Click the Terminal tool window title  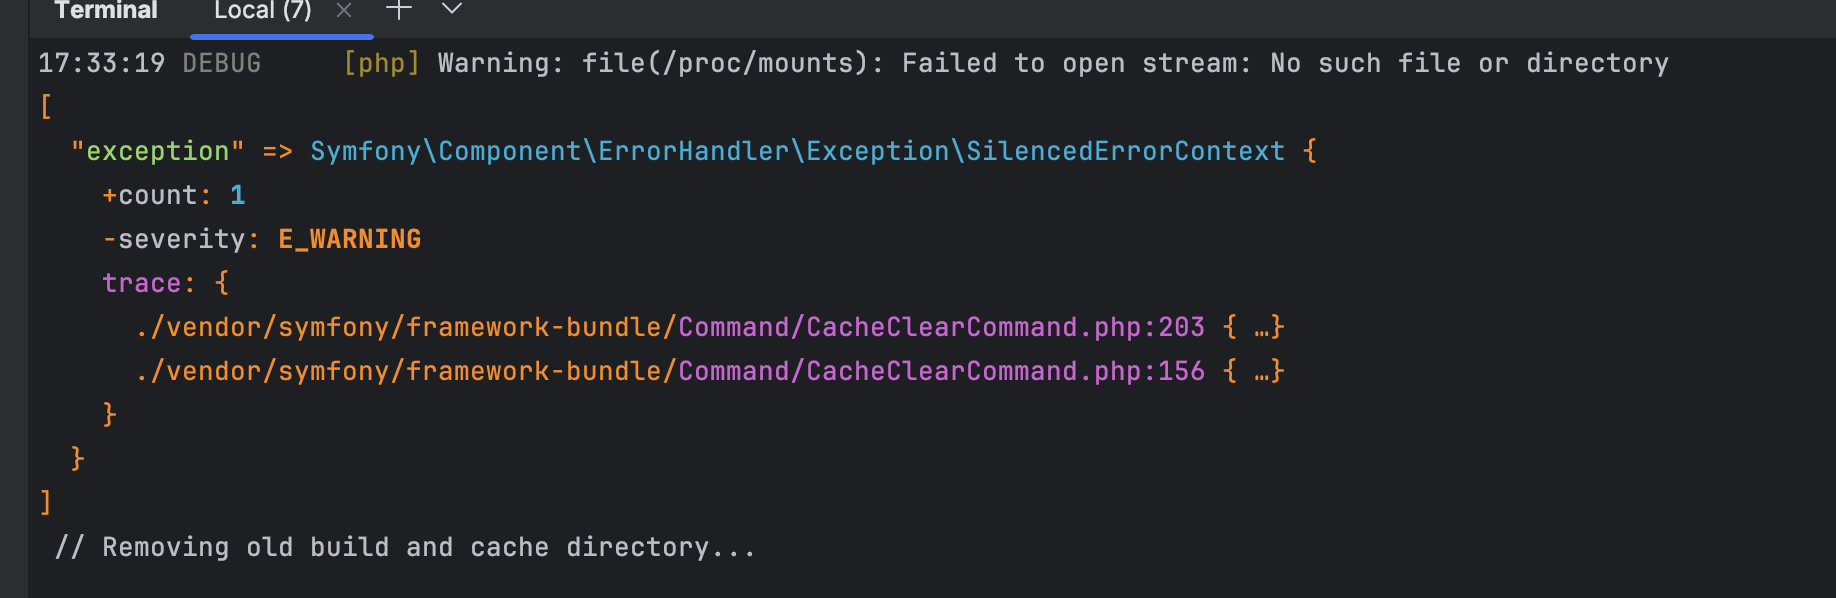pyautogui.click(x=106, y=11)
